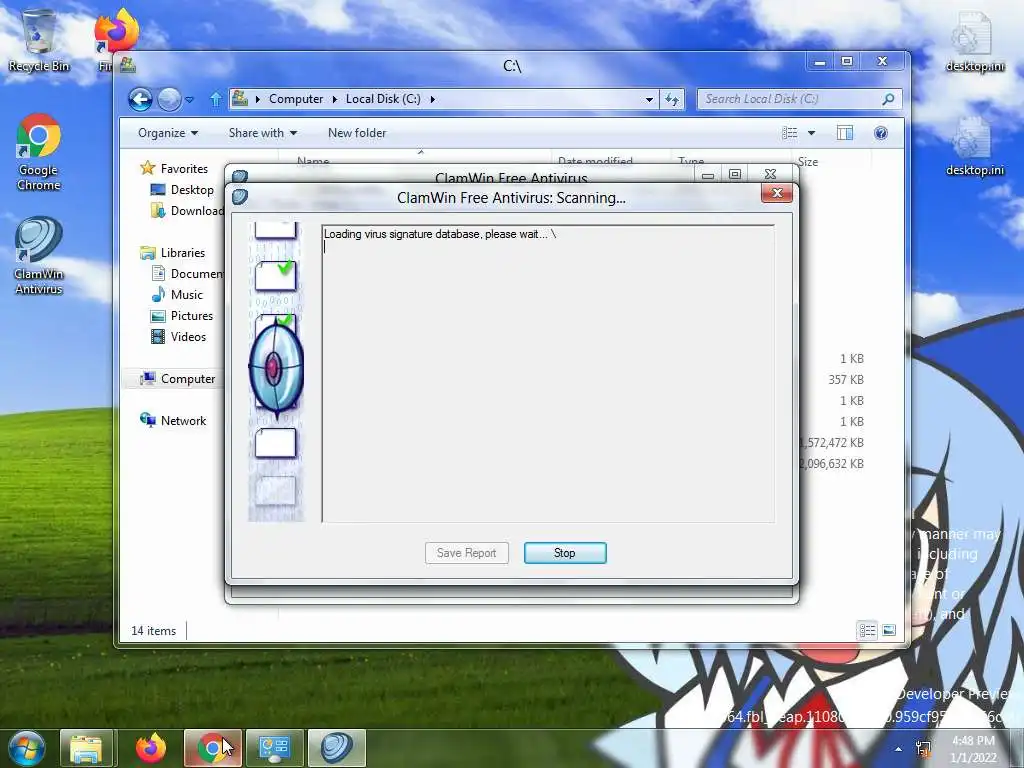The image size is (1024, 768).
Task: Switch to ClamWin taskbar icon
Action: 336,748
